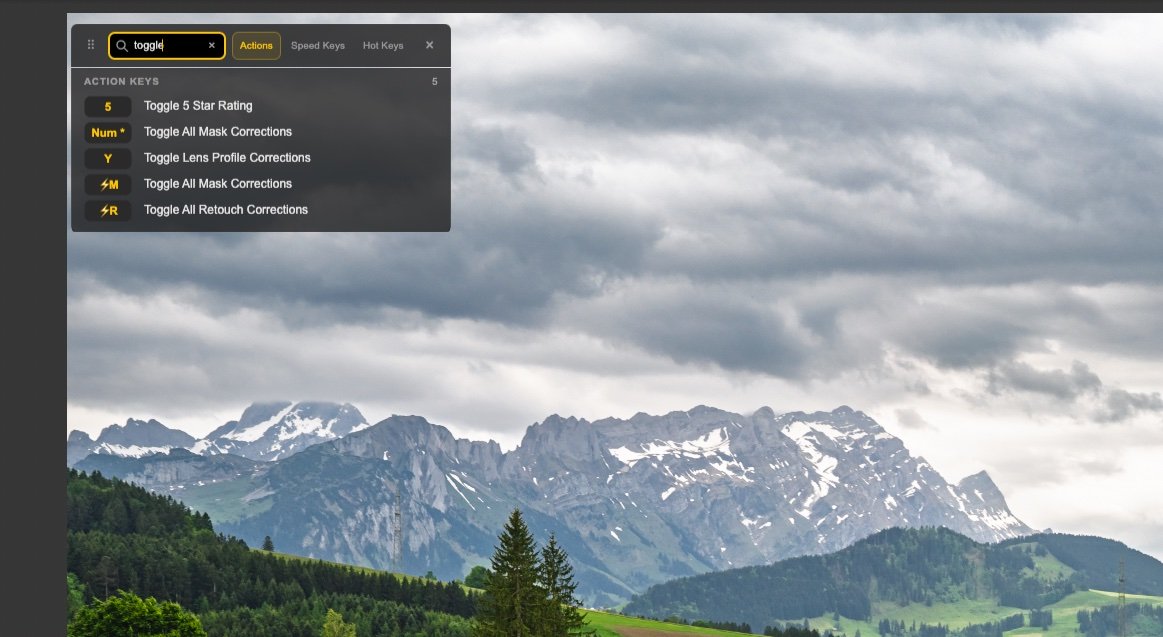
Task: Open the Hot Keys tab
Action: coord(383,46)
